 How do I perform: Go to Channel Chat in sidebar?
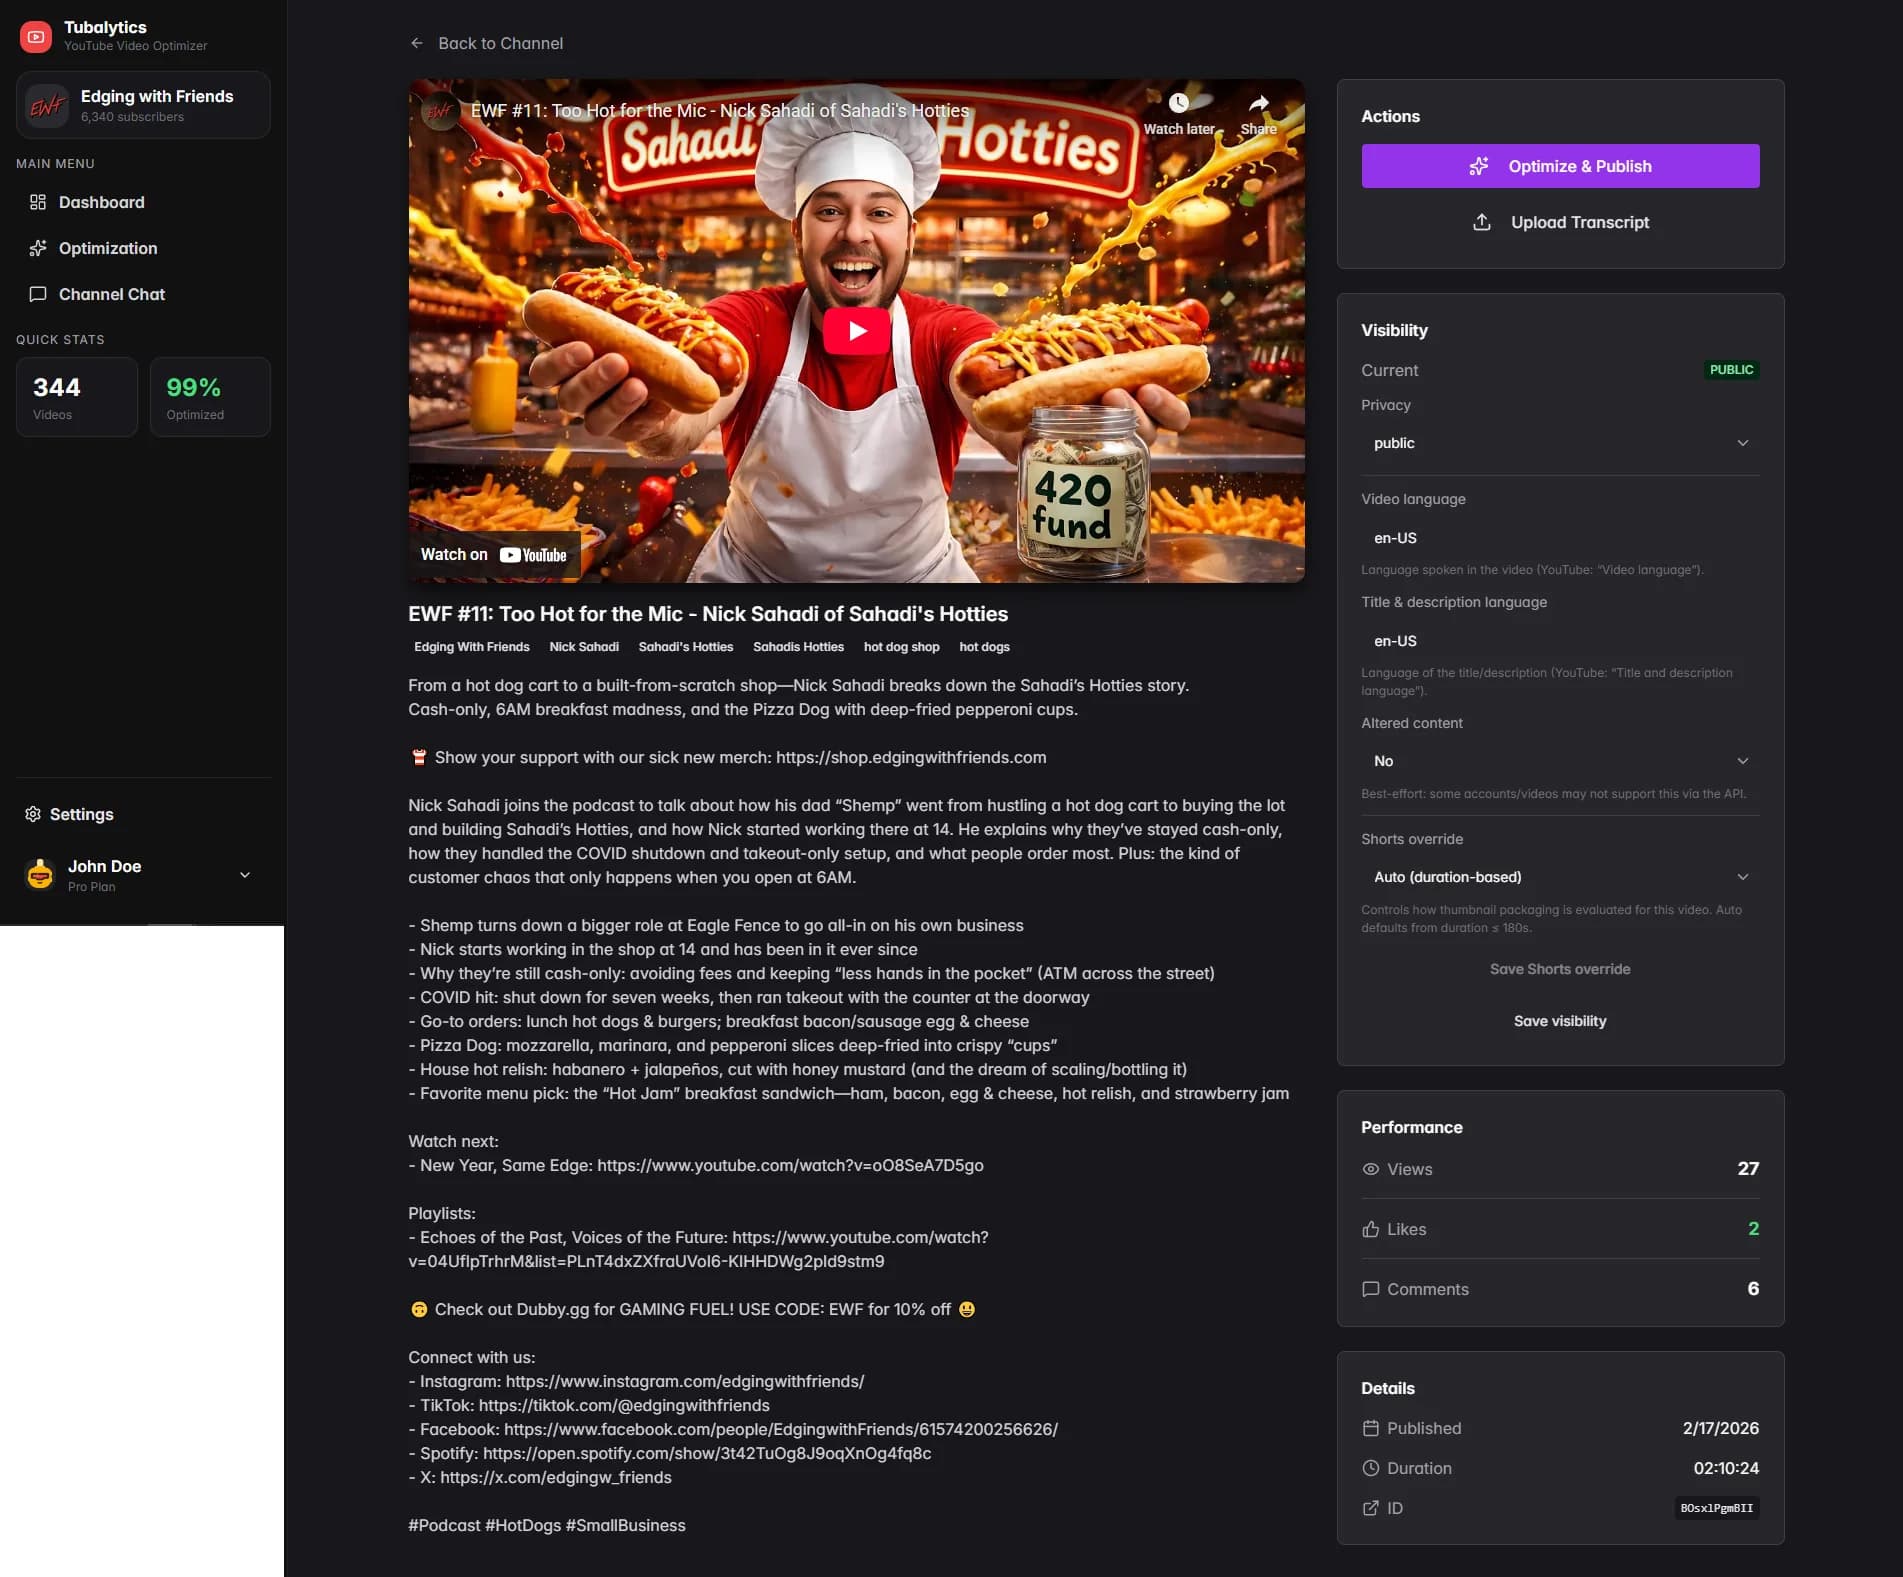click(x=111, y=294)
